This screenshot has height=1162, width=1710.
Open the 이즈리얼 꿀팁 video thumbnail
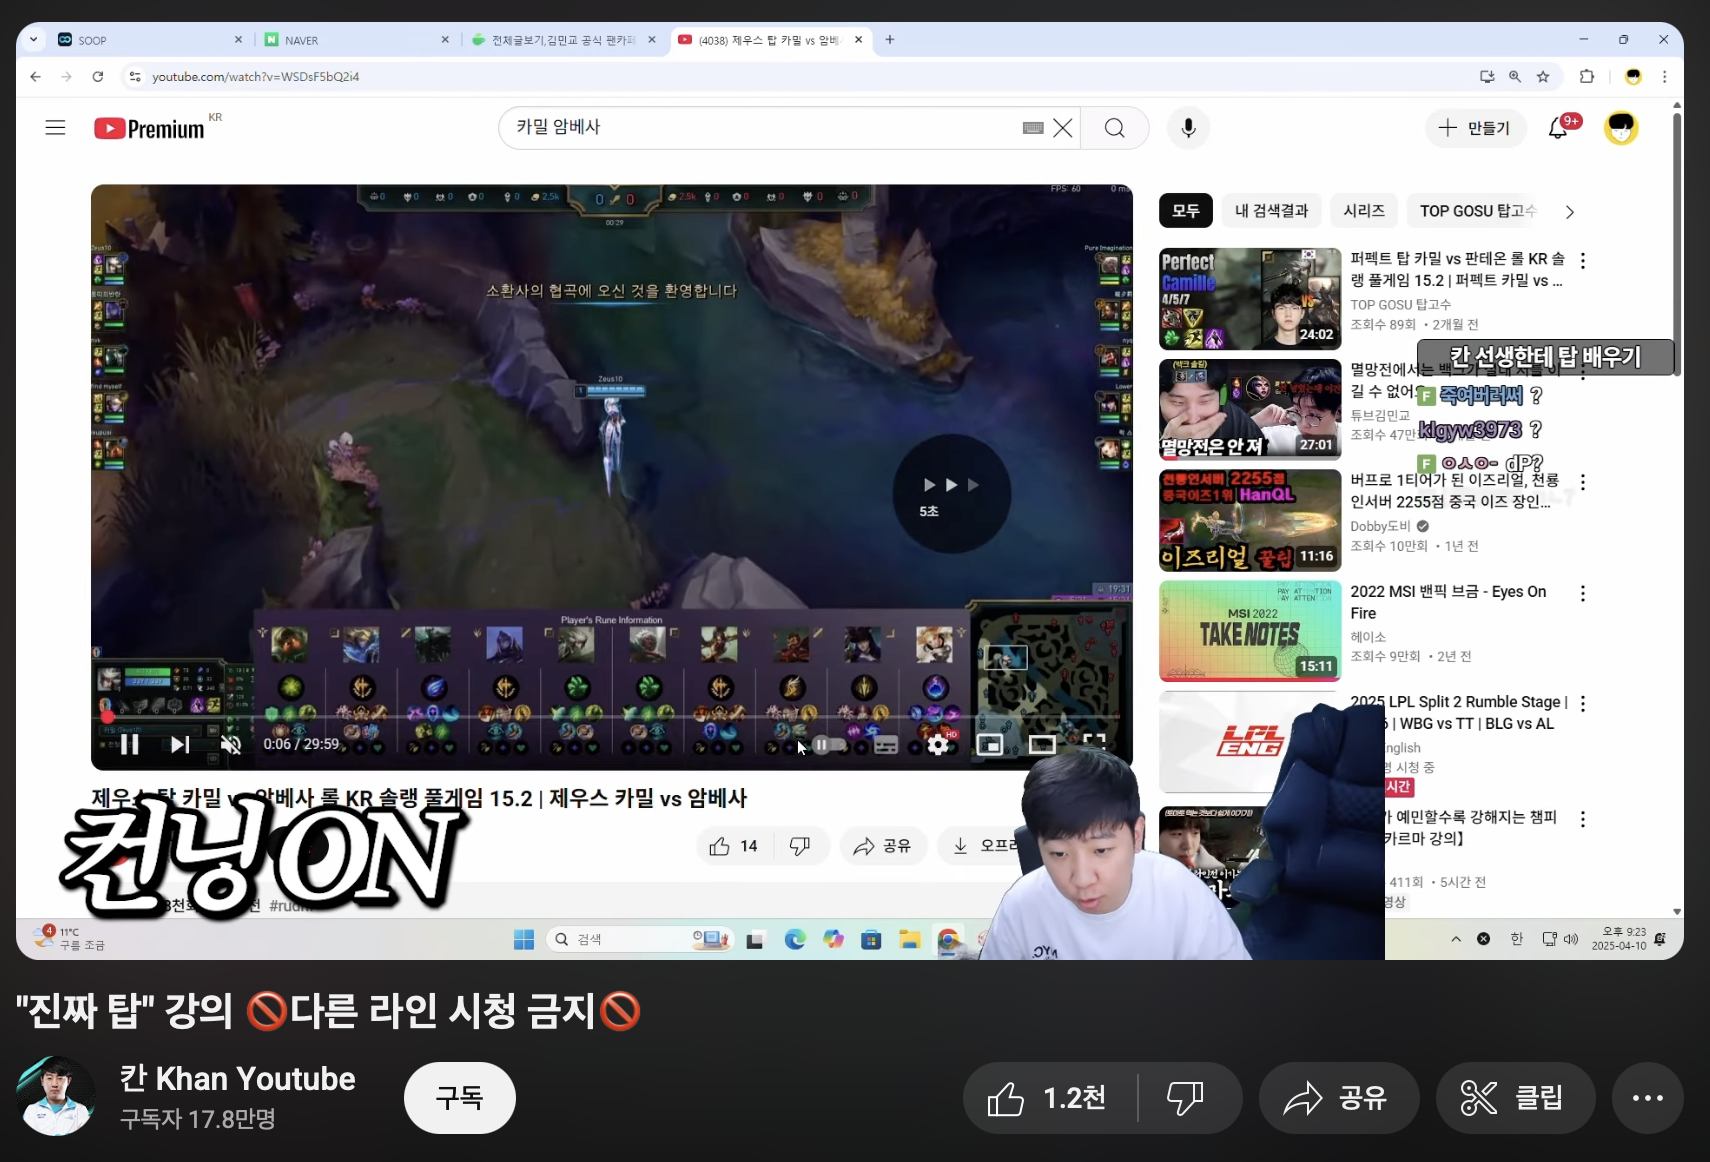pos(1250,520)
